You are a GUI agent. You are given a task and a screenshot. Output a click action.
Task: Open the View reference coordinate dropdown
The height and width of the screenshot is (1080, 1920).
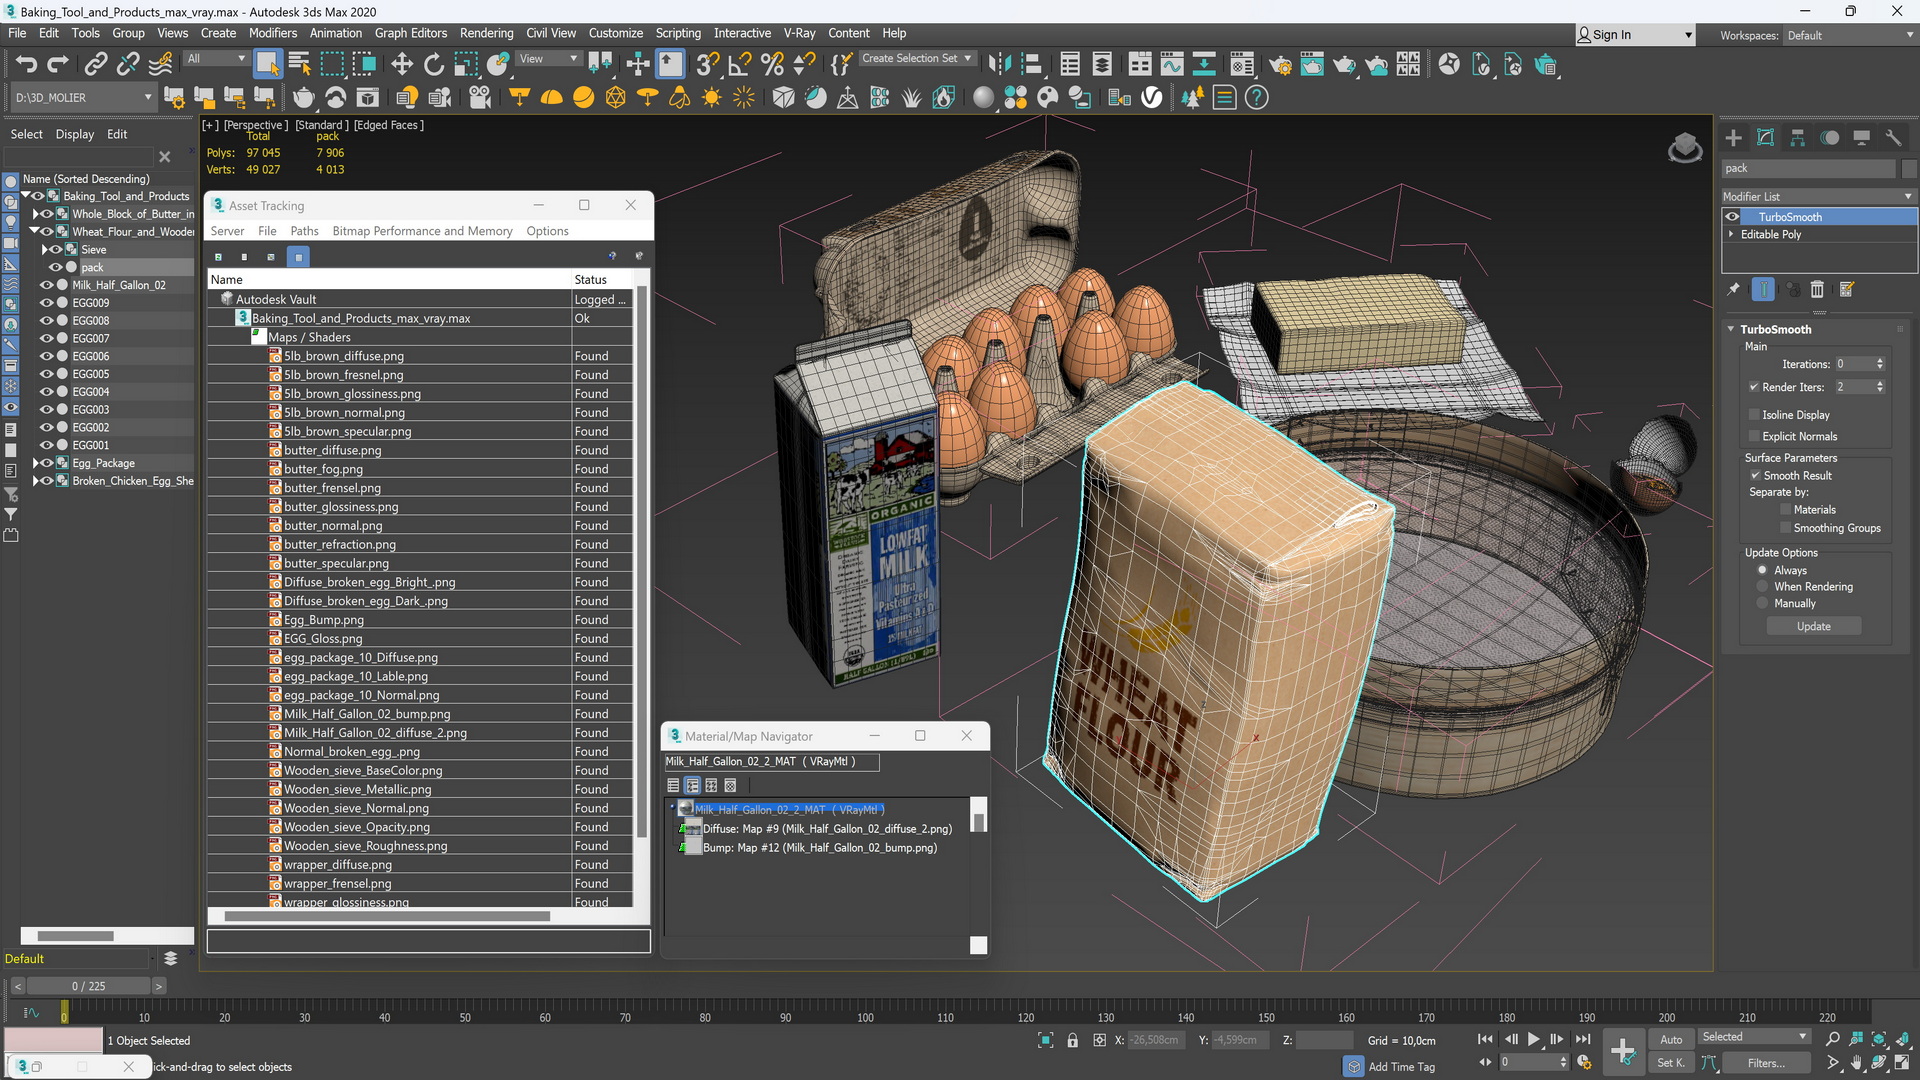tap(548, 58)
